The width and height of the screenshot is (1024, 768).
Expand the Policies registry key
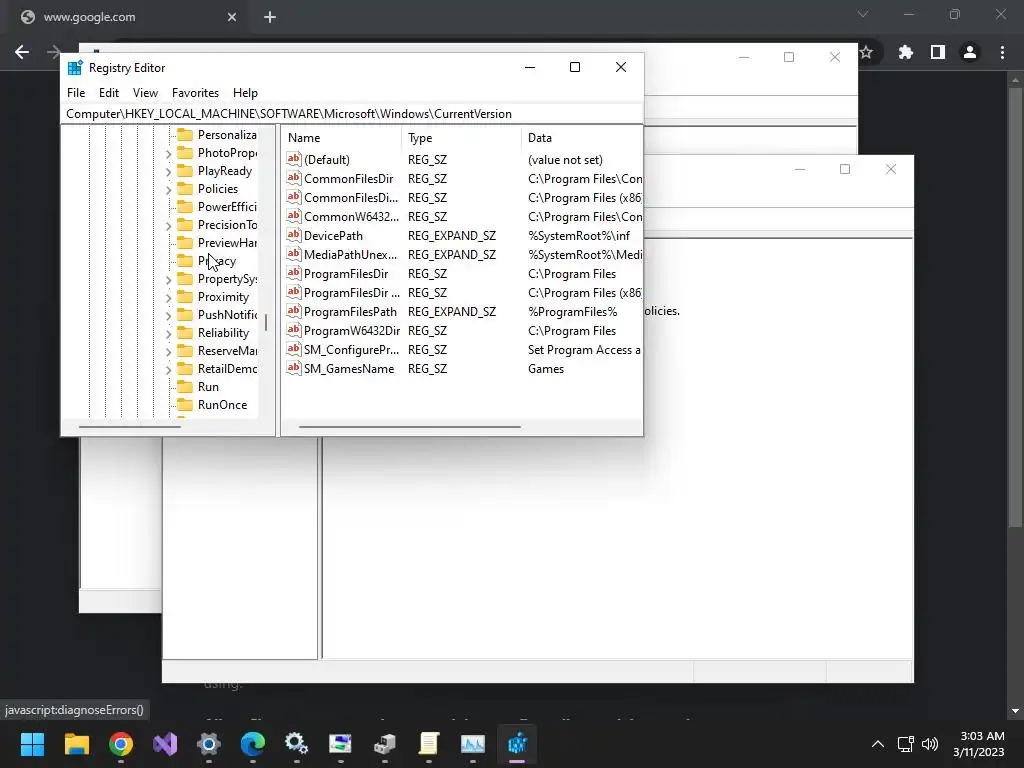[168, 189]
